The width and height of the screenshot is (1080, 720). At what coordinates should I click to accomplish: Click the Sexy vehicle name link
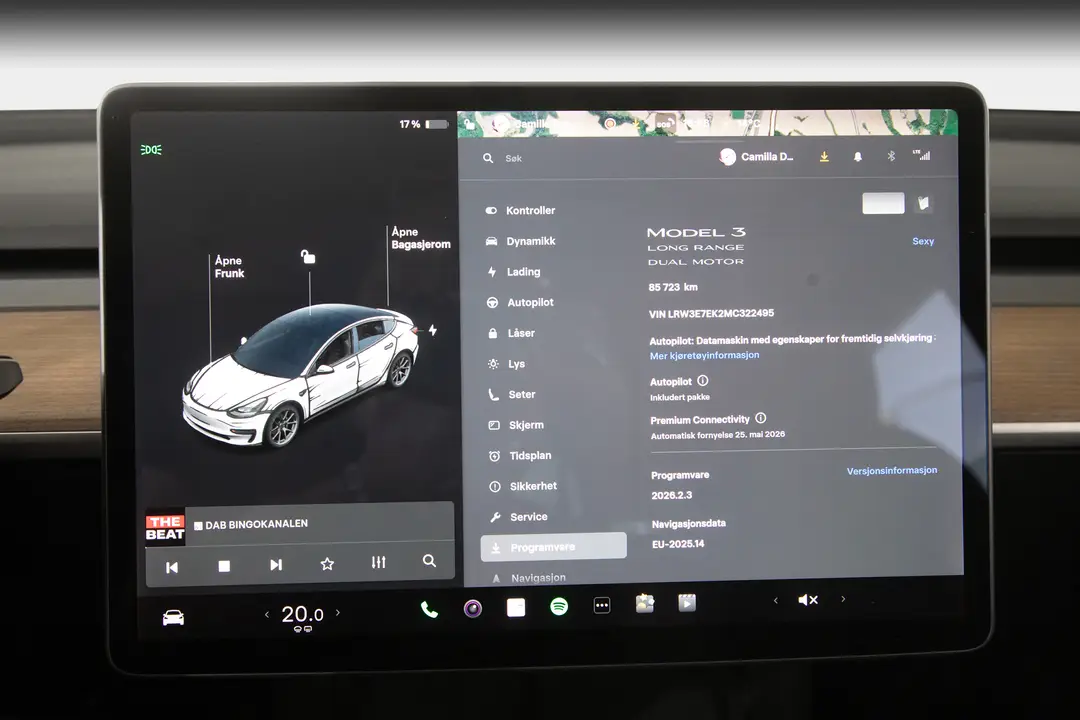click(923, 241)
